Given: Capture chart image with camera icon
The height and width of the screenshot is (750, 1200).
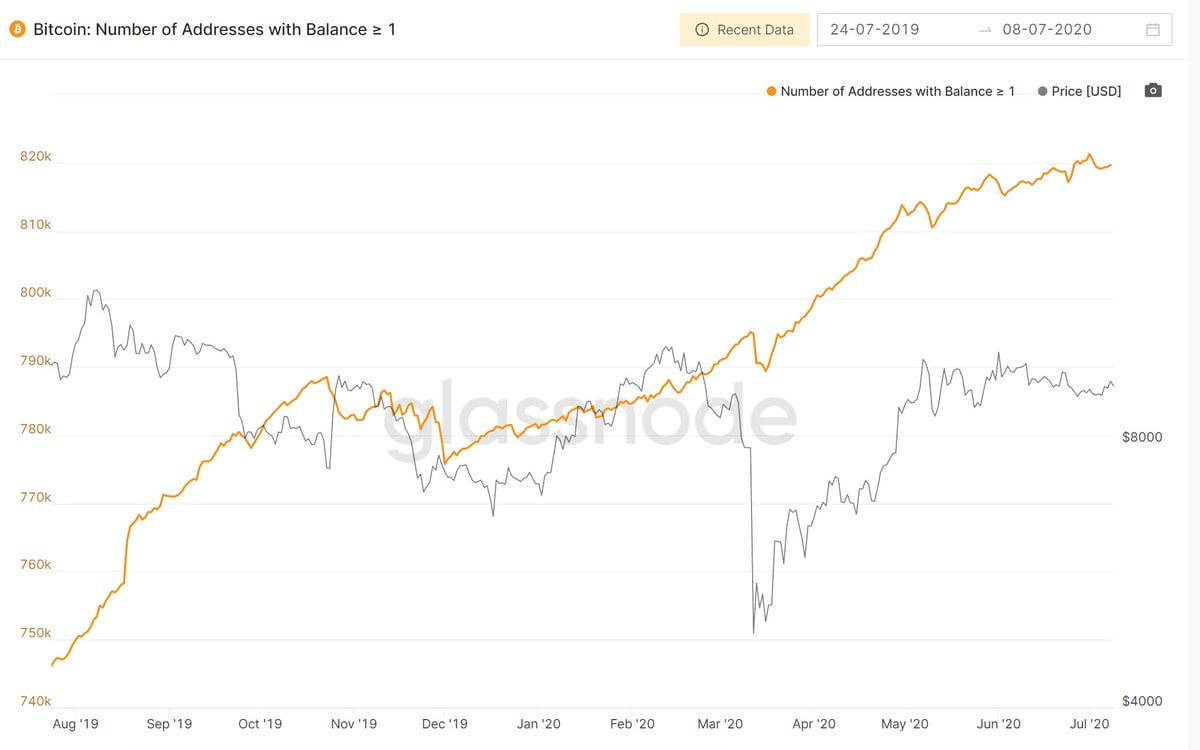Looking at the screenshot, I should [x=1153, y=90].
